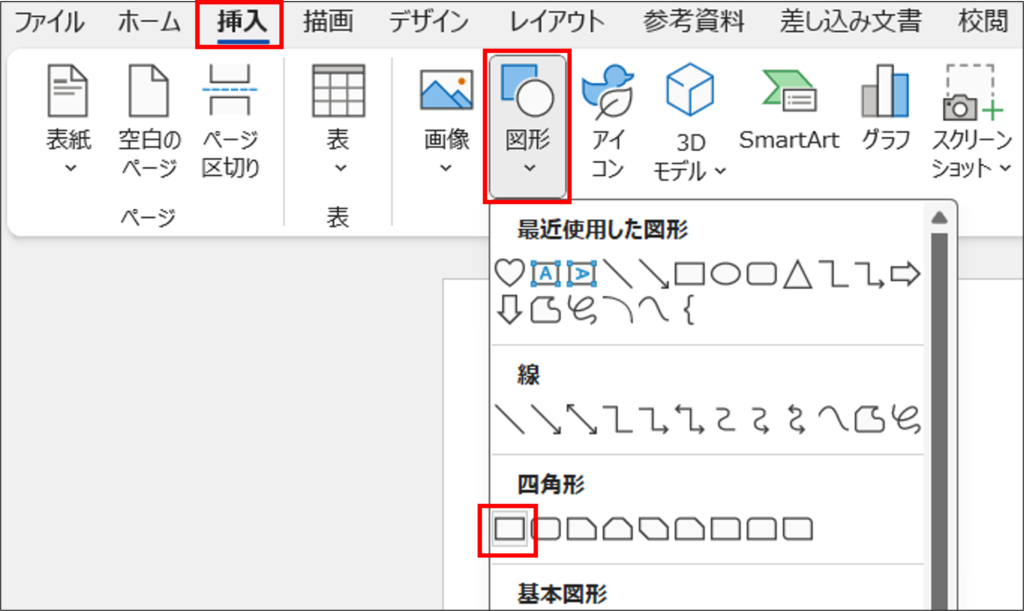
Task: Choose the down block arrow shape
Action: (x=510, y=311)
